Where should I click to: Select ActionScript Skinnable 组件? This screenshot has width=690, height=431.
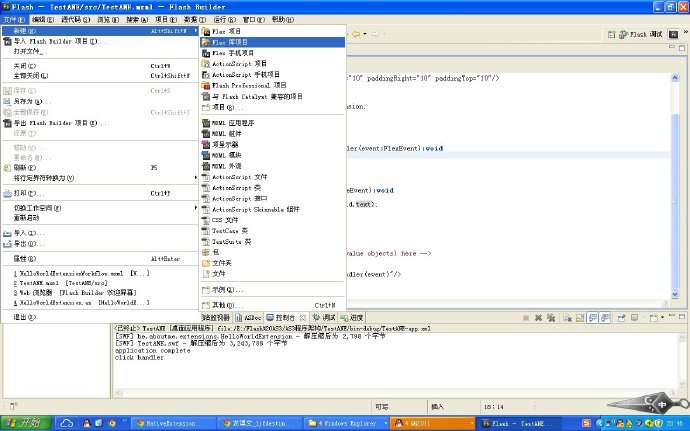tap(272, 209)
